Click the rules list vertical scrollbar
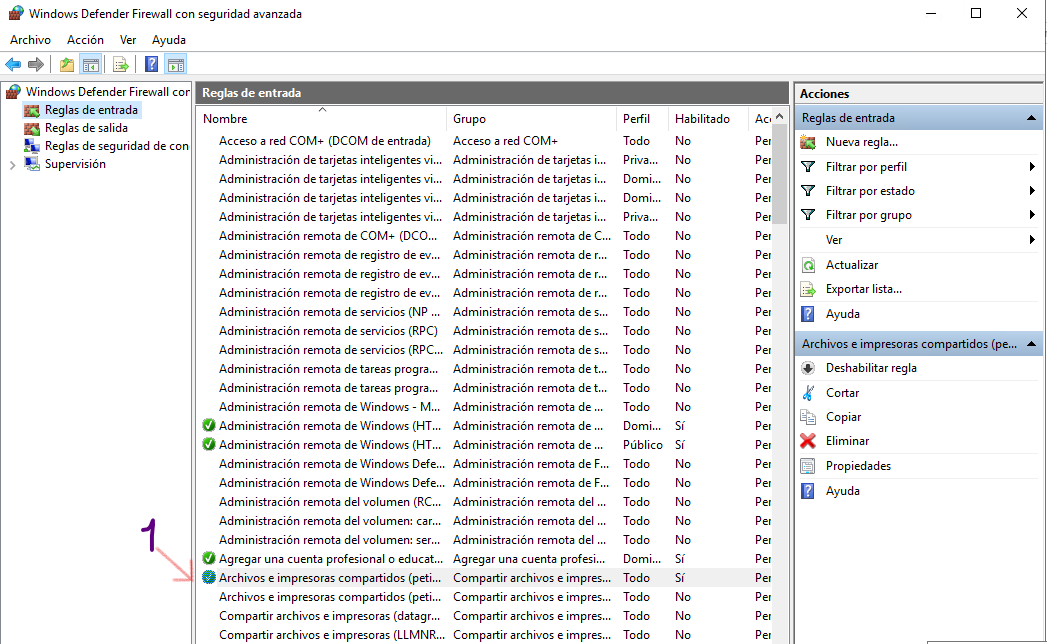The height and width of the screenshot is (644, 1047). coord(780,400)
